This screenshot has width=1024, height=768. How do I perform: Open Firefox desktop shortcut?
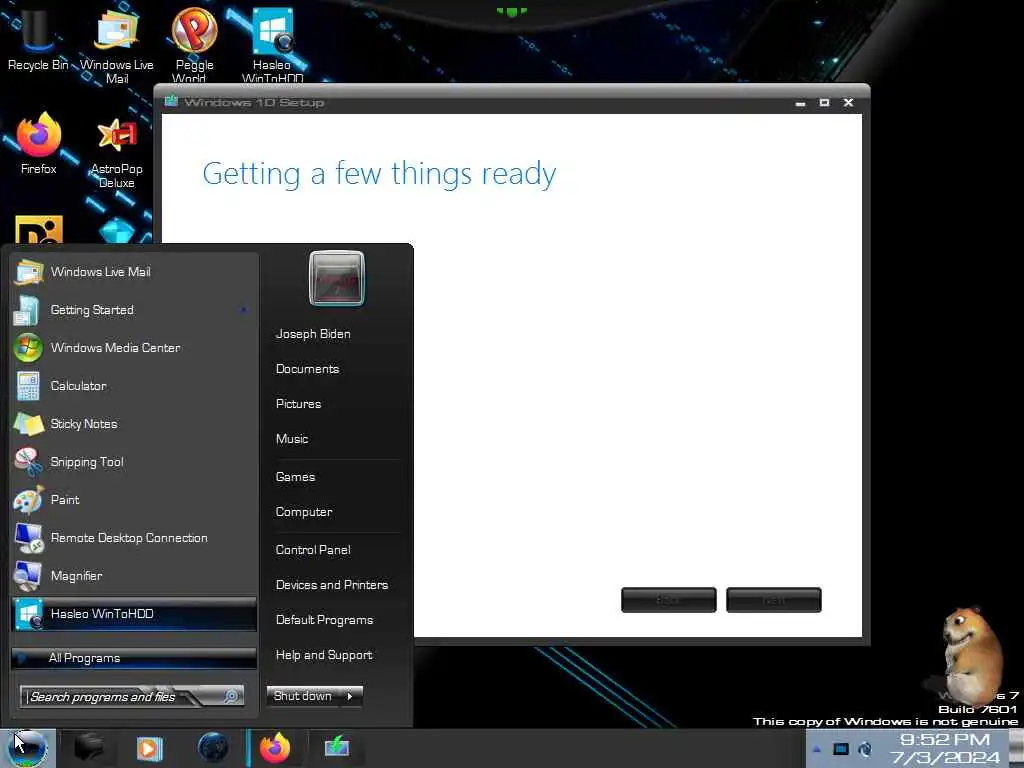39,144
